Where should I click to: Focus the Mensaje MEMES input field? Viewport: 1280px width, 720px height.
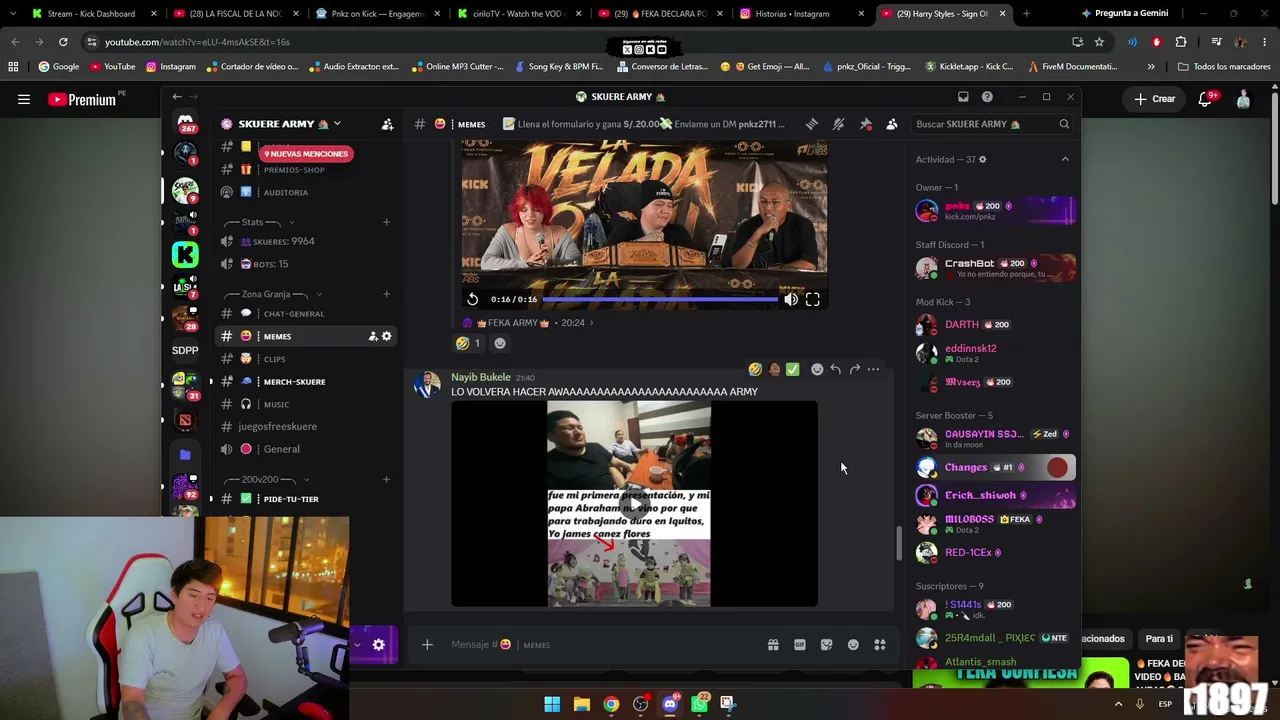600,645
